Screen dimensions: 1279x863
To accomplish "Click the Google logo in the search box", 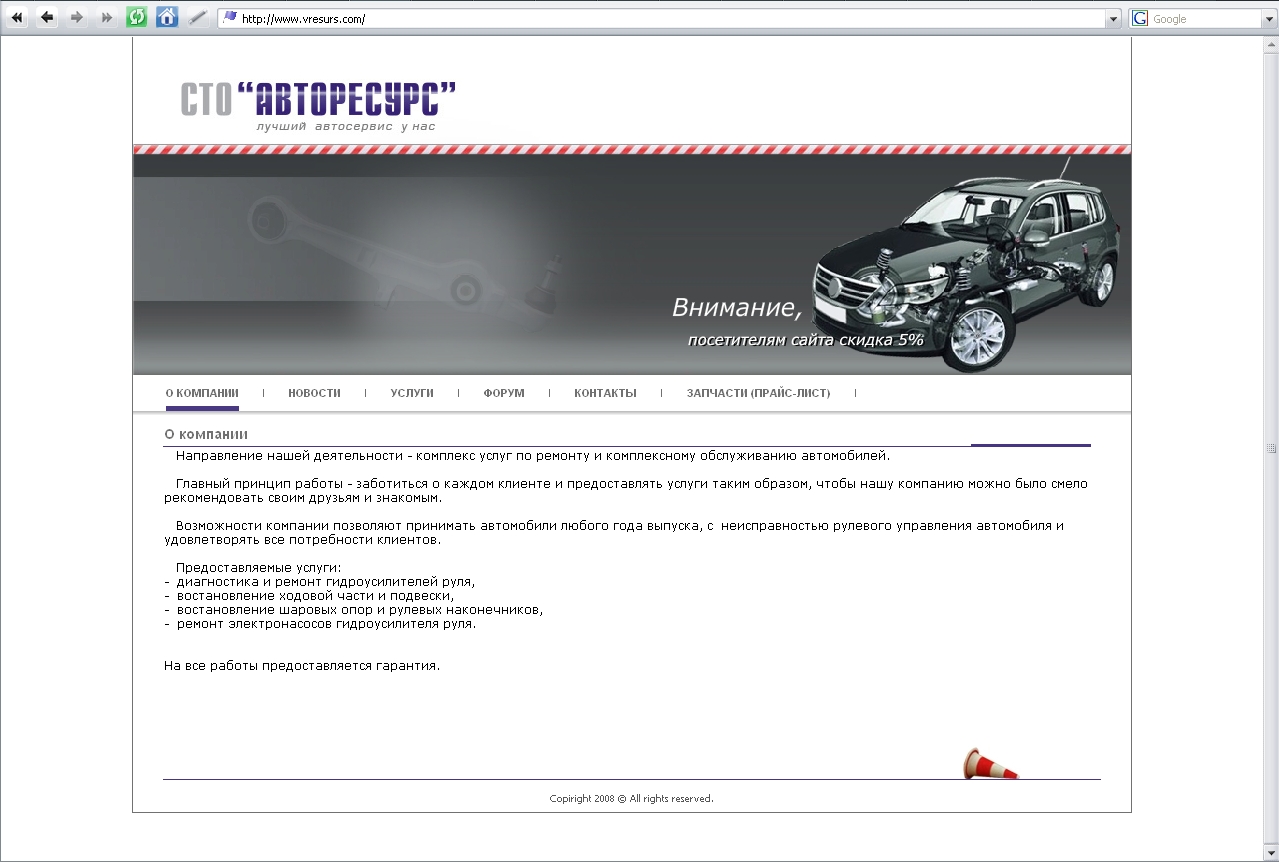I will (x=1139, y=18).
